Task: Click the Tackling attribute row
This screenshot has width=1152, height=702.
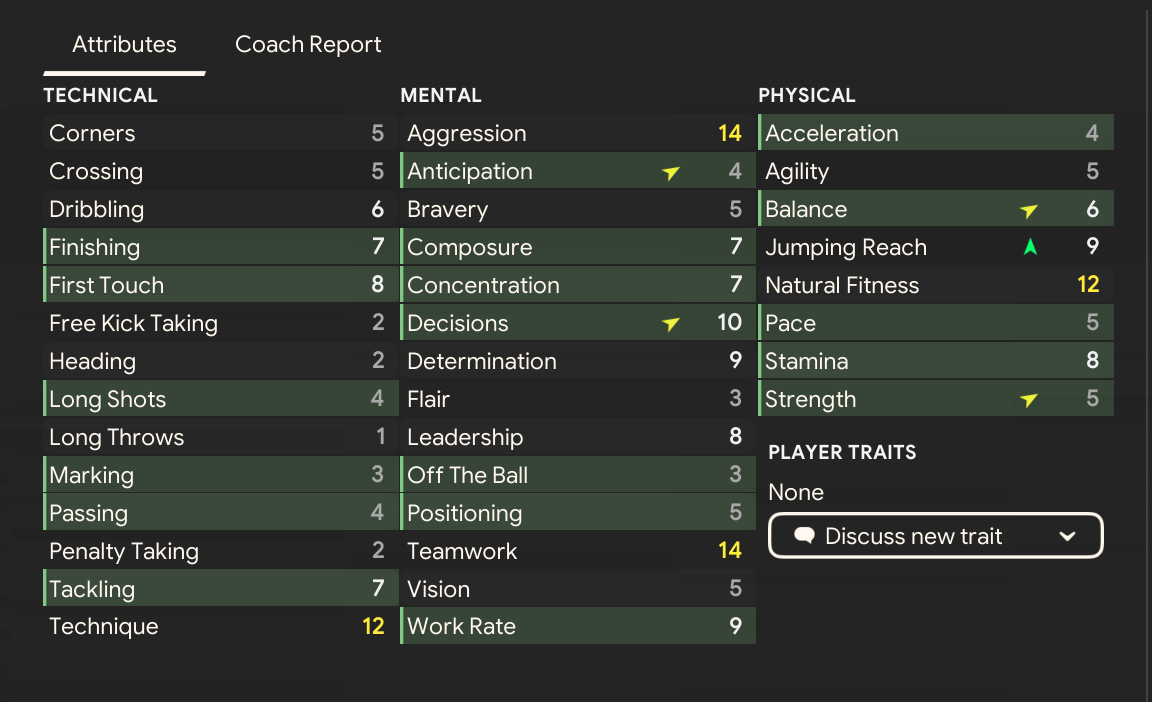Action: (219, 589)
